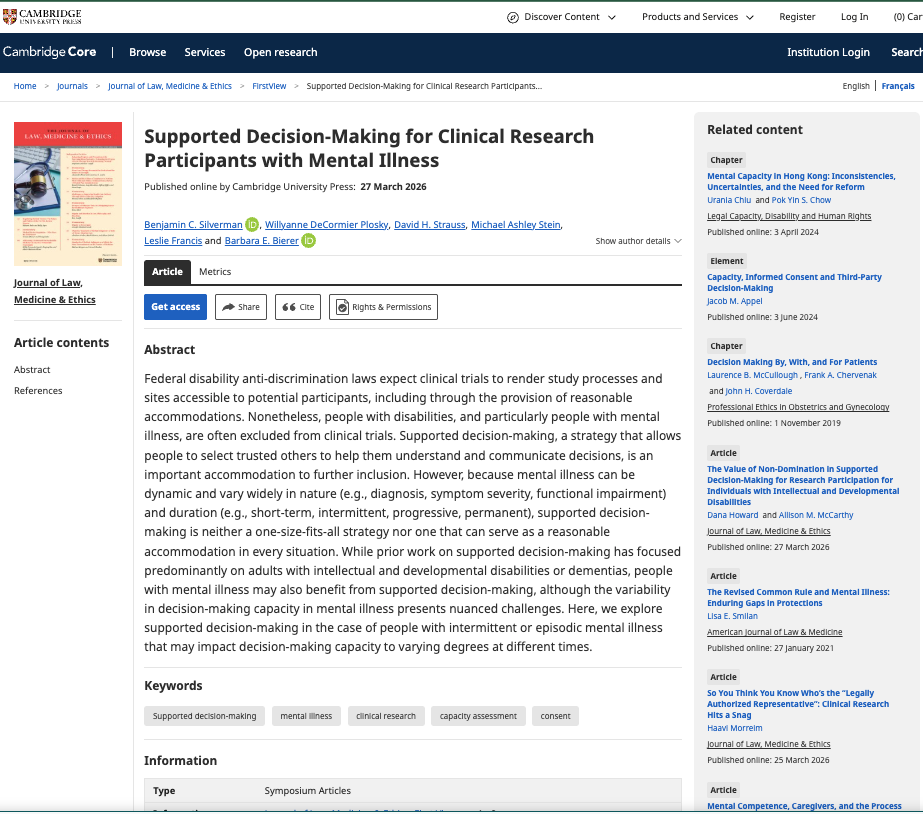Click the Discover Content compass icon
The image size is (923, 814).
[513, 17]
